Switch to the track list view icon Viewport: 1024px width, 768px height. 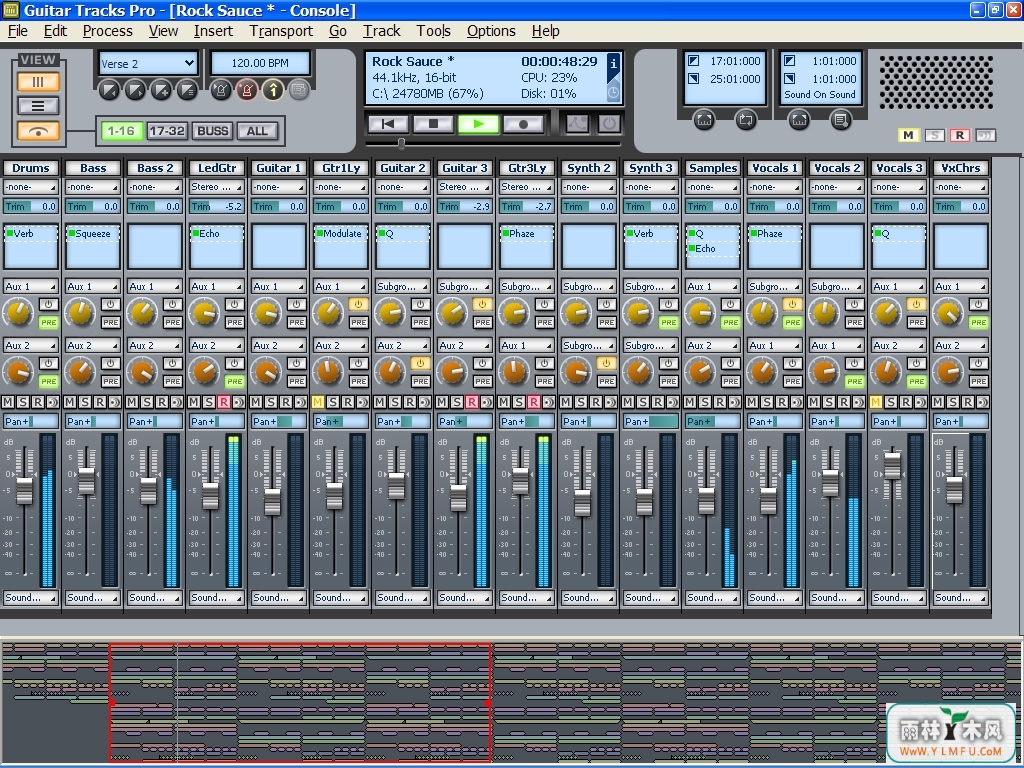(38, 106)
